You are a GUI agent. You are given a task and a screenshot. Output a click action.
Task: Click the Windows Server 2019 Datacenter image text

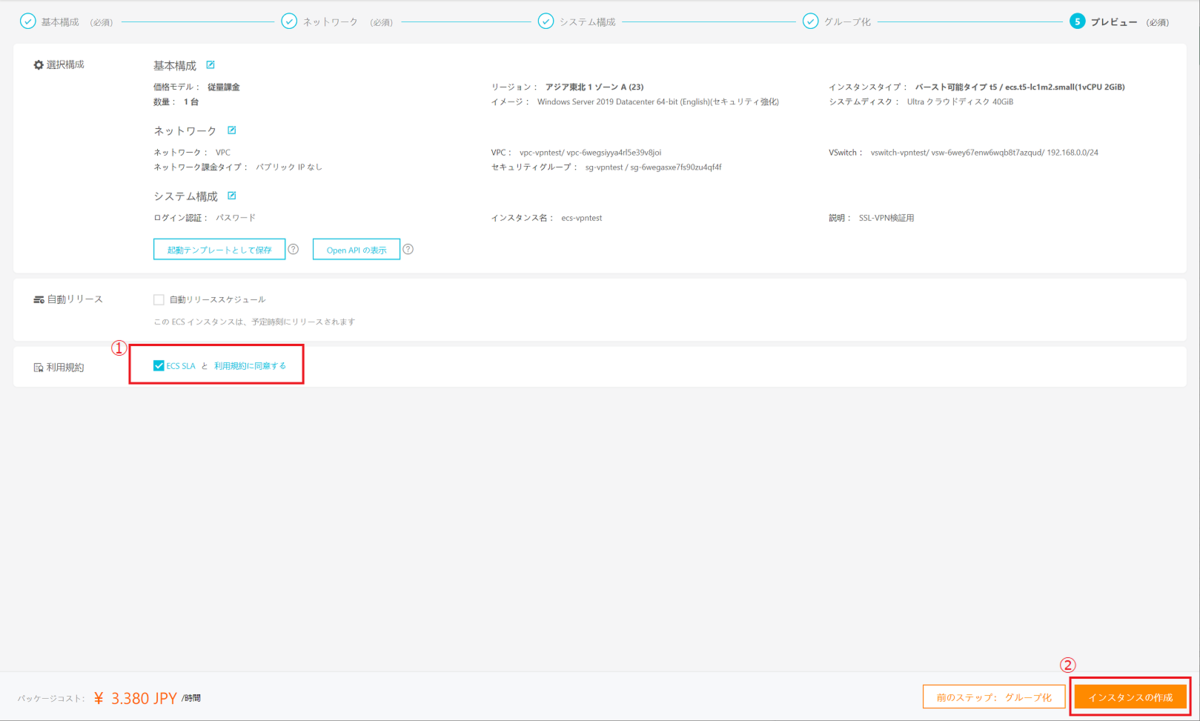pyautogui.click(x=658, y=102)
